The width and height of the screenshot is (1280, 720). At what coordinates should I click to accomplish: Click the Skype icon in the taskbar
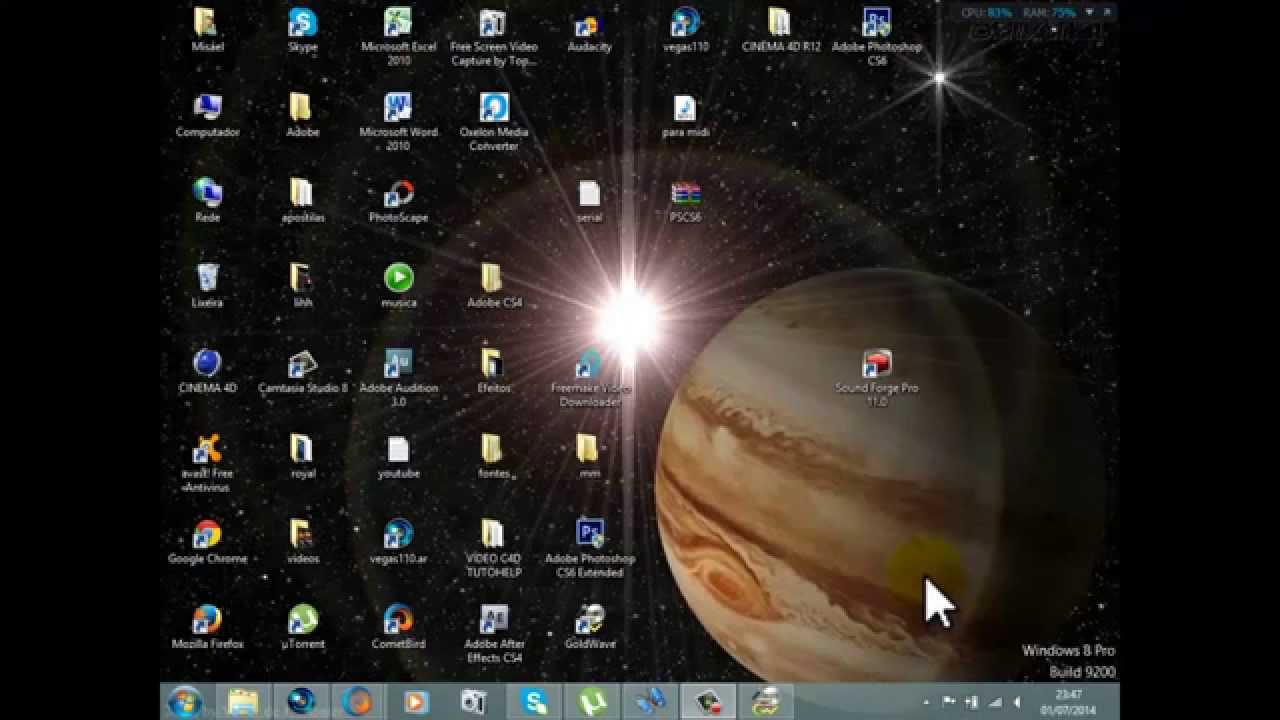pos(533,702)
